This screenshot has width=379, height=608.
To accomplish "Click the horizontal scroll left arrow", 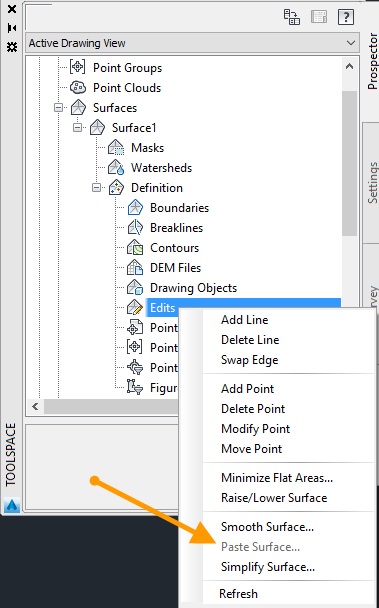I will click(35, 406).
